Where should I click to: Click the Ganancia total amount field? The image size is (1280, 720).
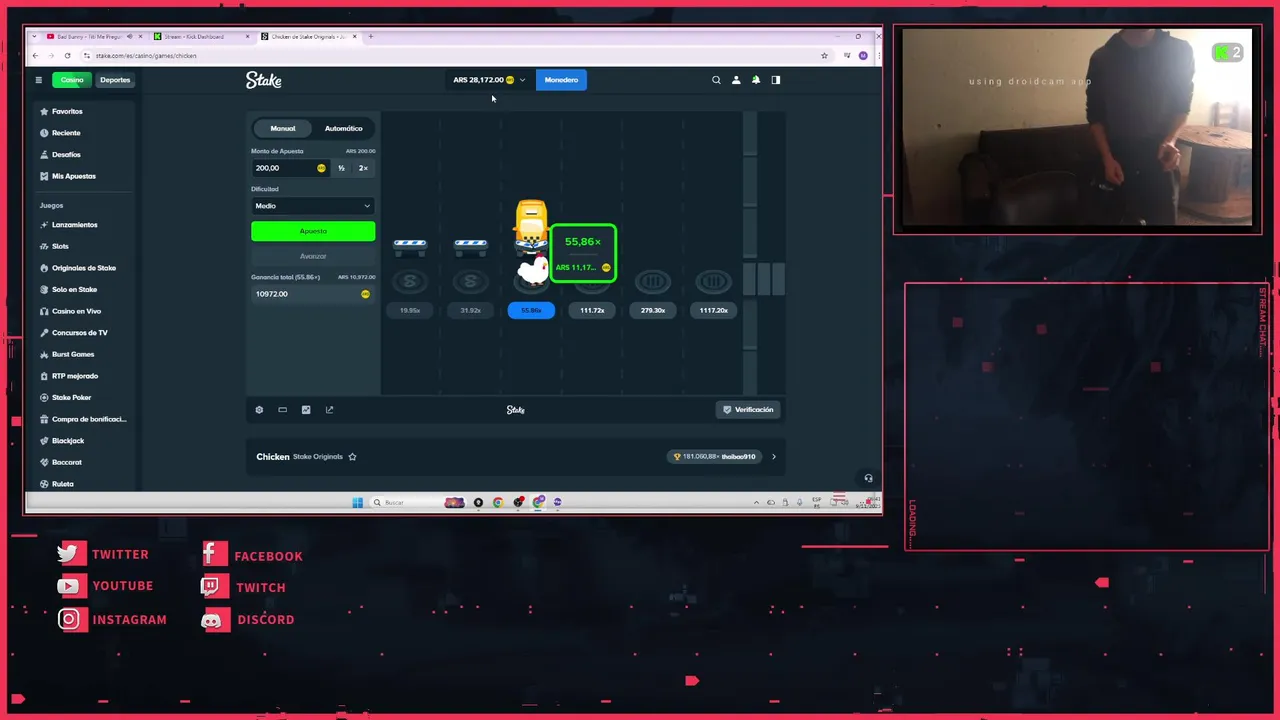coord(313,294)
